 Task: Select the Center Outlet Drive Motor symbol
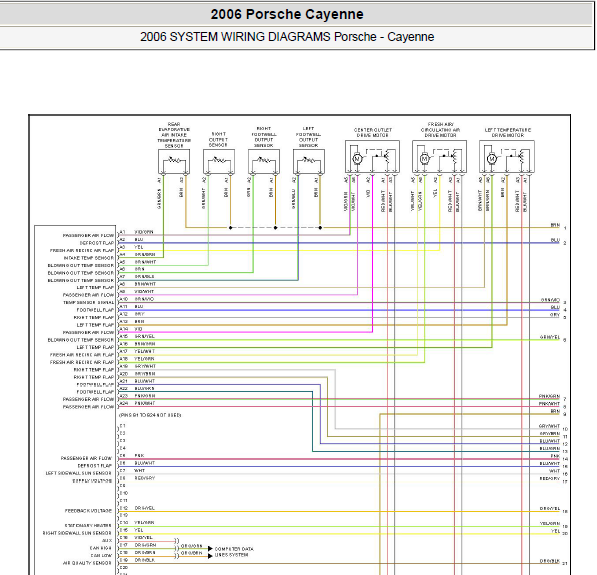[x=372, y=157]
